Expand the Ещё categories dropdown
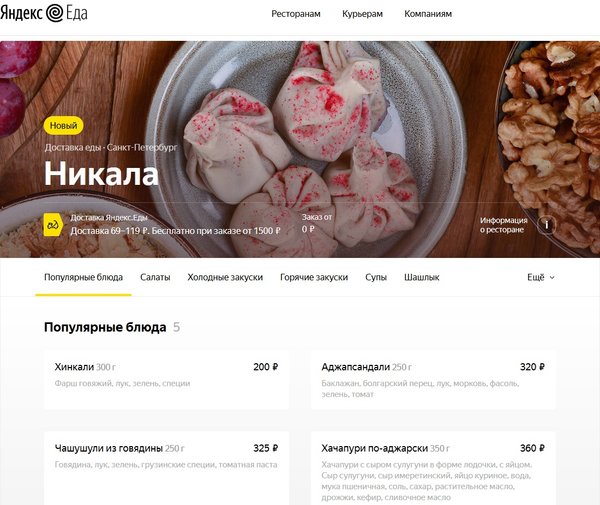Screen dimensions: 600x505 point(541,277)
